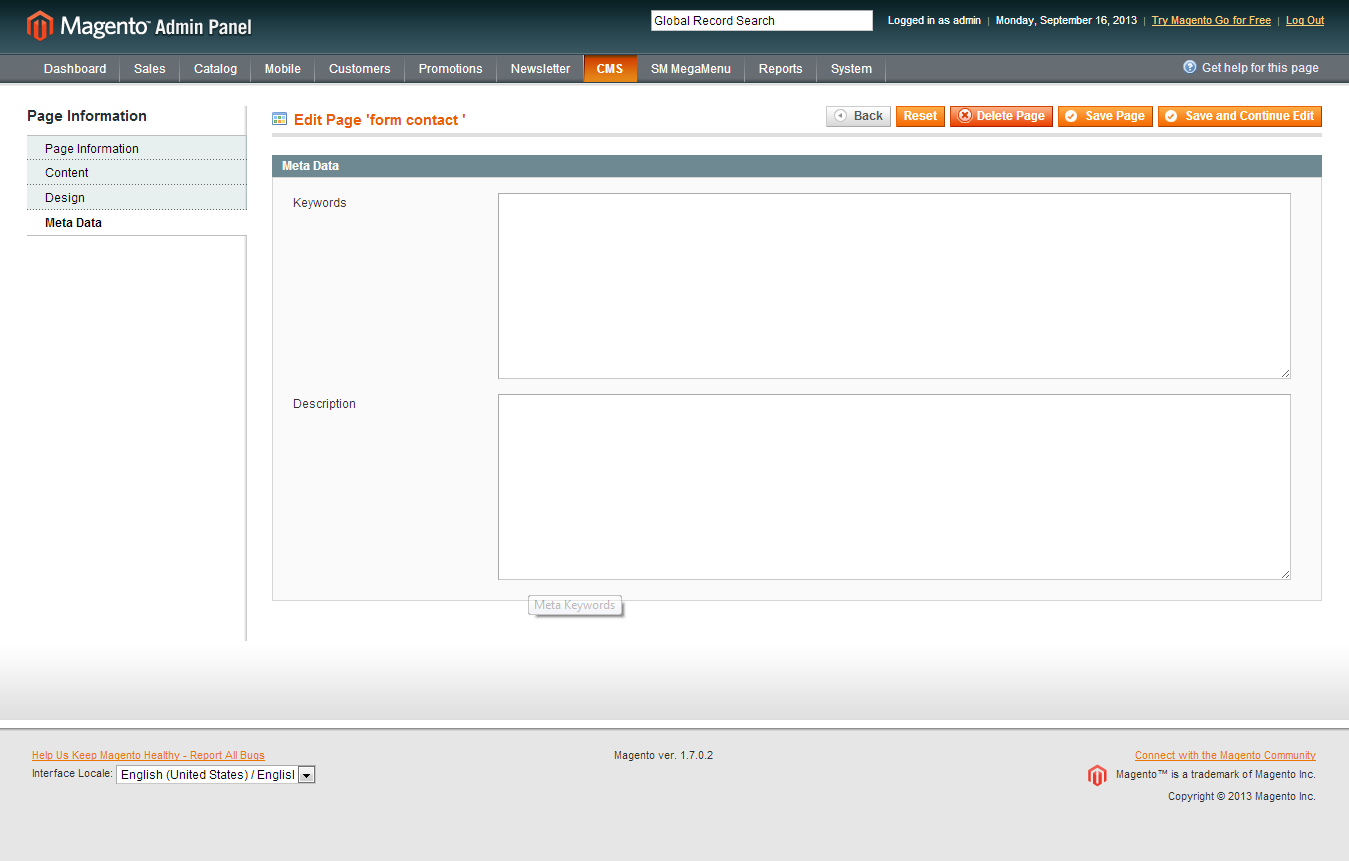Switch to the Content tab
Viewport: 1349px width, 861px height.
[136, 172]
